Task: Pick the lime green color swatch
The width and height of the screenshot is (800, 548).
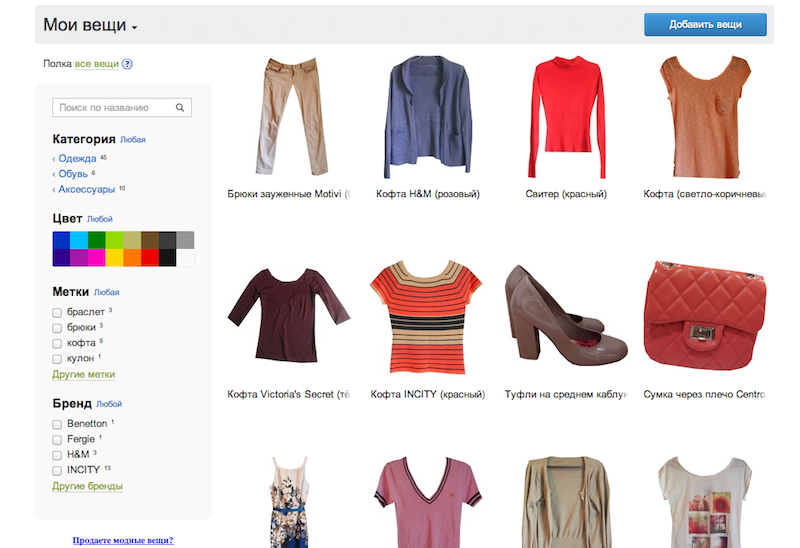Action: point(114,240)
